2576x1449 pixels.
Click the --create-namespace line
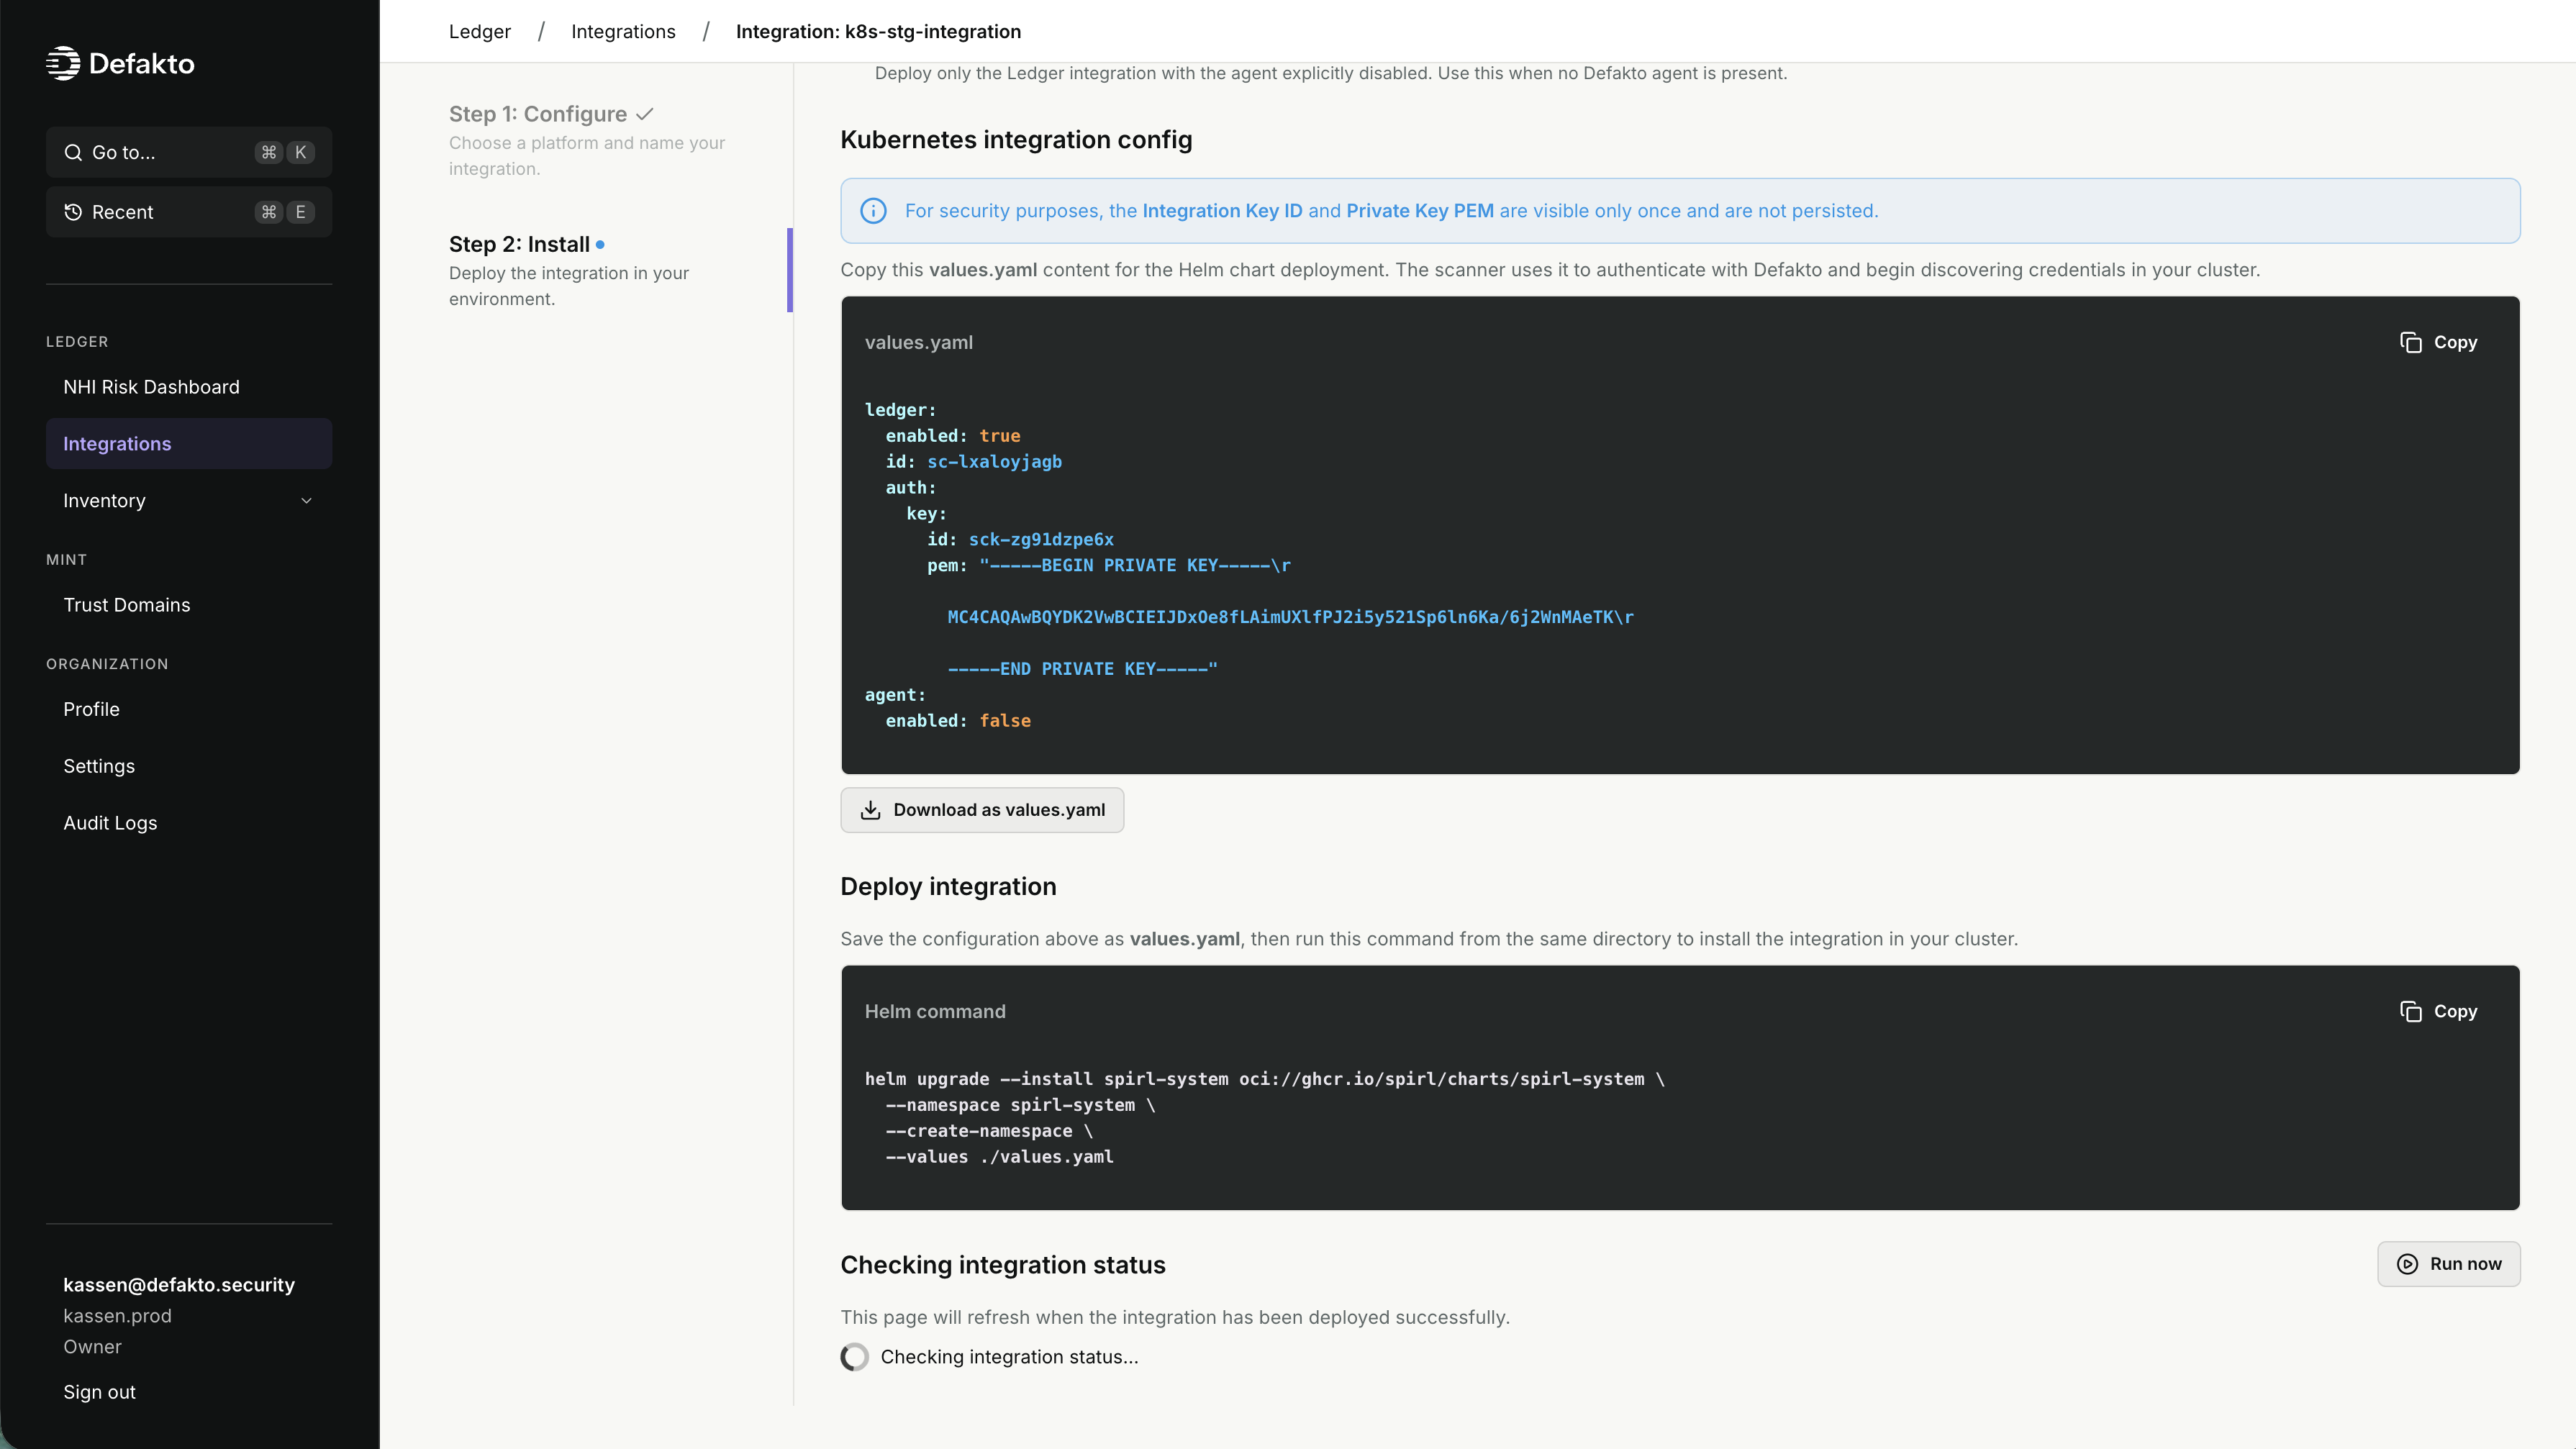pyautogui.click(x=989, y=1131)
